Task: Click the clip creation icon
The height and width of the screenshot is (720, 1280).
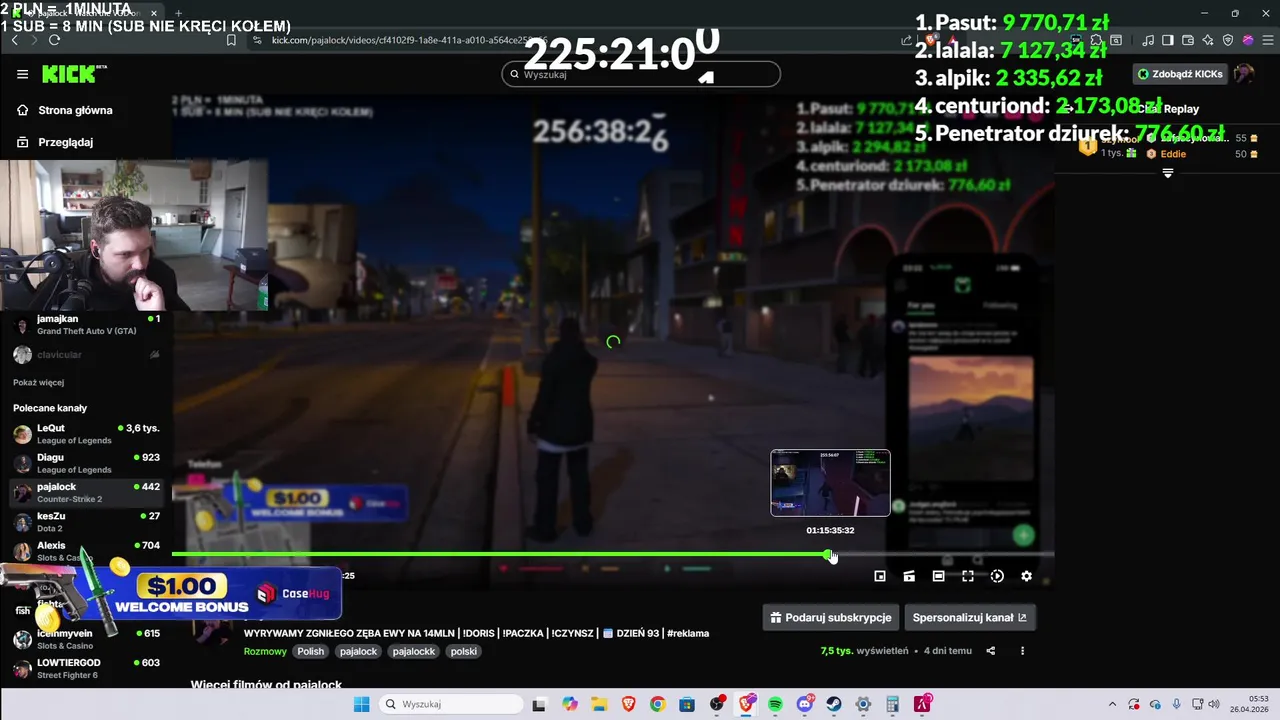Action: (x=909, y=576)
